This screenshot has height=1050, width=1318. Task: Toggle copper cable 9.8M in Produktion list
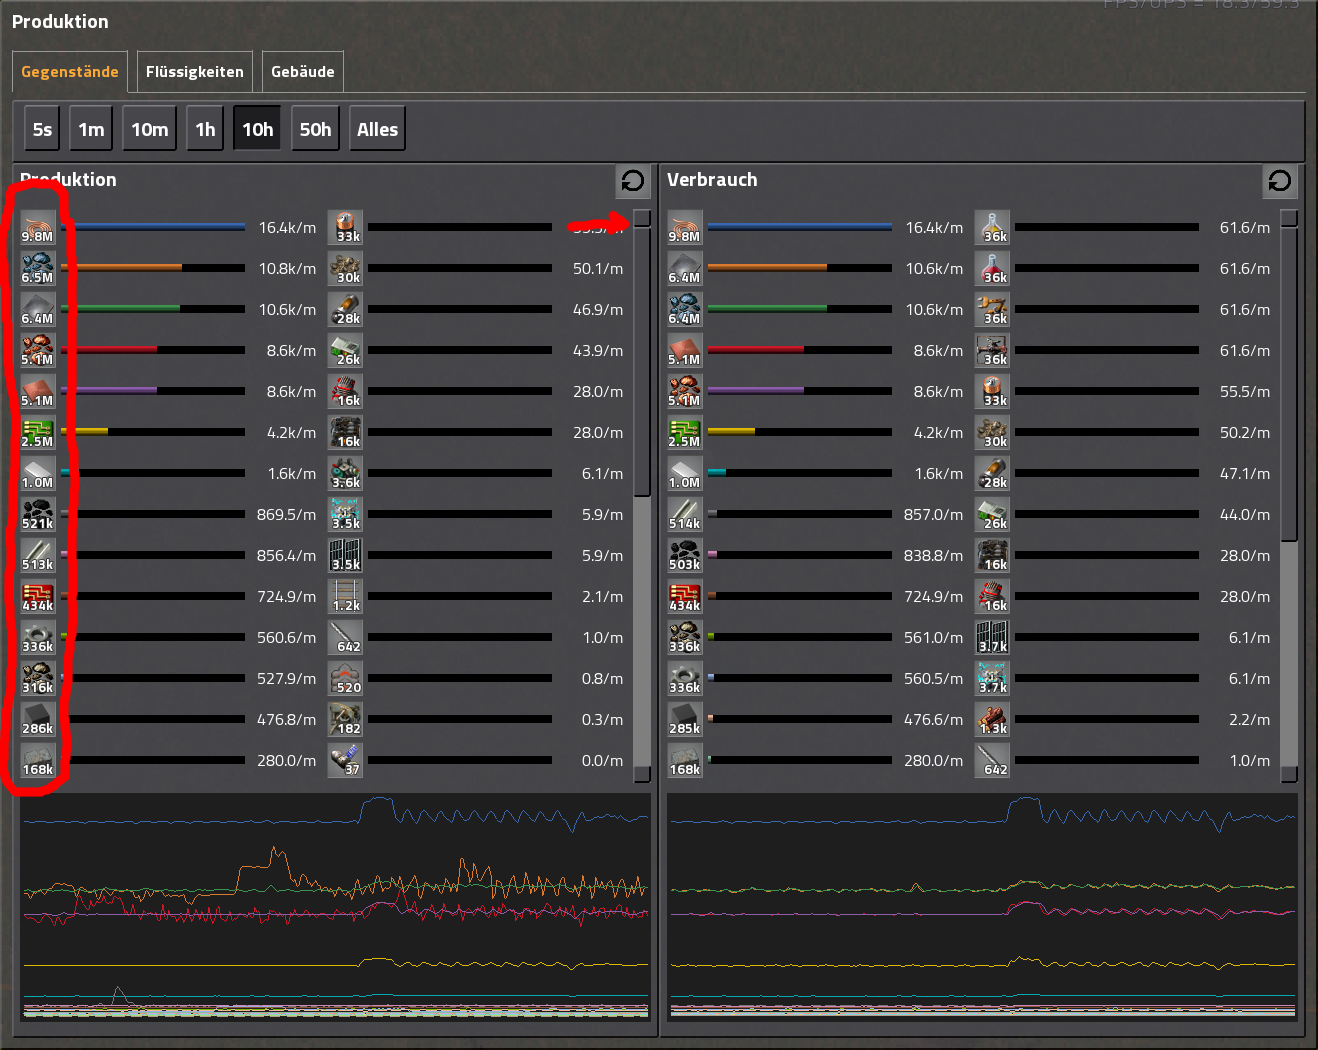[x=38, y=227]
